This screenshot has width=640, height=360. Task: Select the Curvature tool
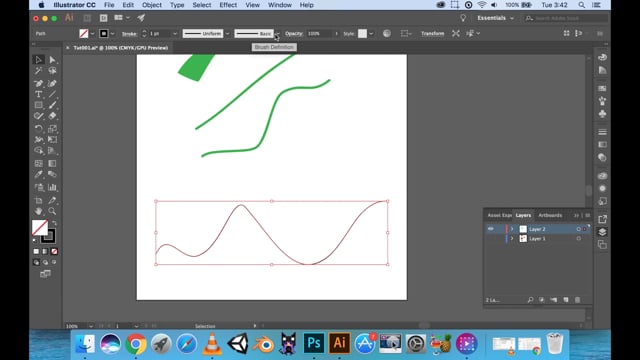click(52, 83)
